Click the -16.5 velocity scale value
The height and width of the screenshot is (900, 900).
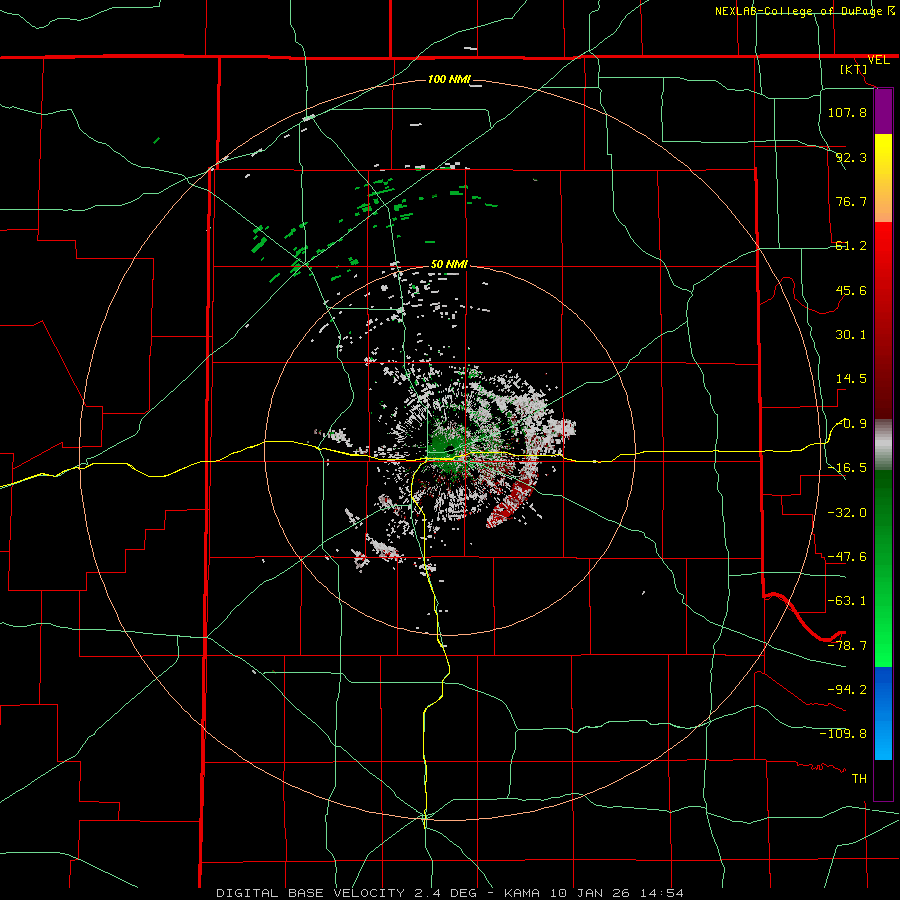coord(847,468)
